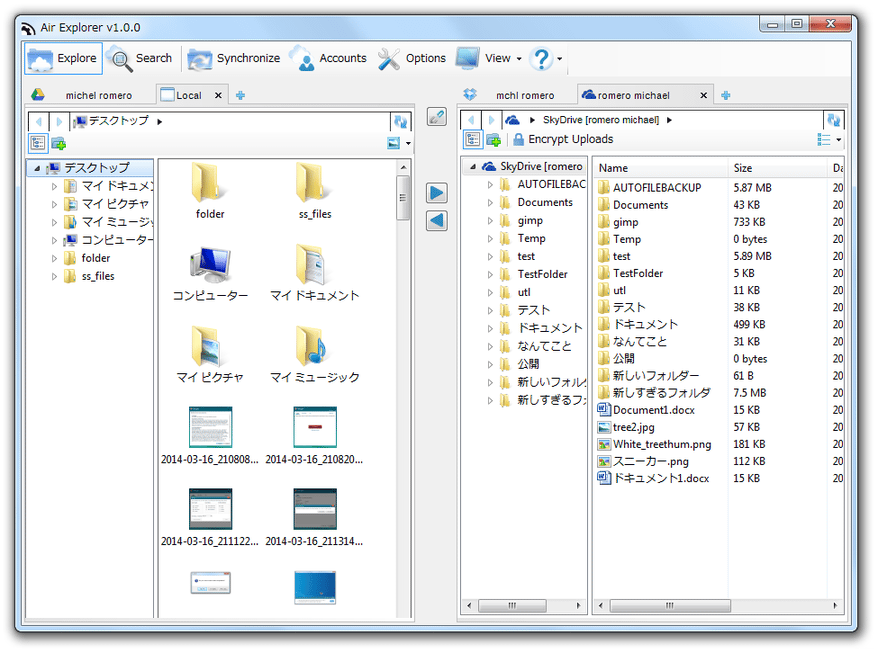The height and width of the screenshot is (653, 878).
Task: Click the SkyDrive tree horizontal scrollbar thumb
Action: tap(512, 606)
